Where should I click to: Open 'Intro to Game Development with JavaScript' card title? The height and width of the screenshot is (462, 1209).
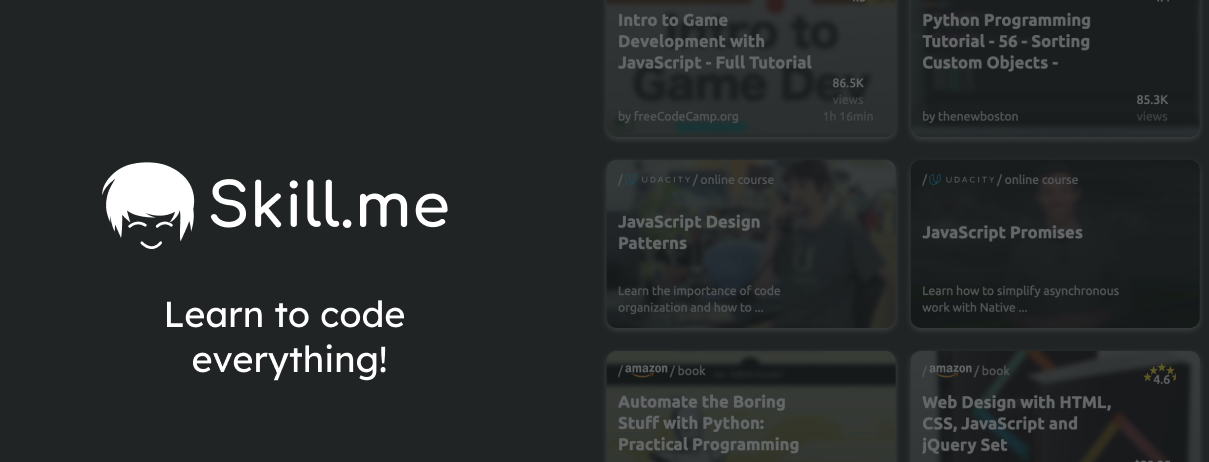point(715,41)
